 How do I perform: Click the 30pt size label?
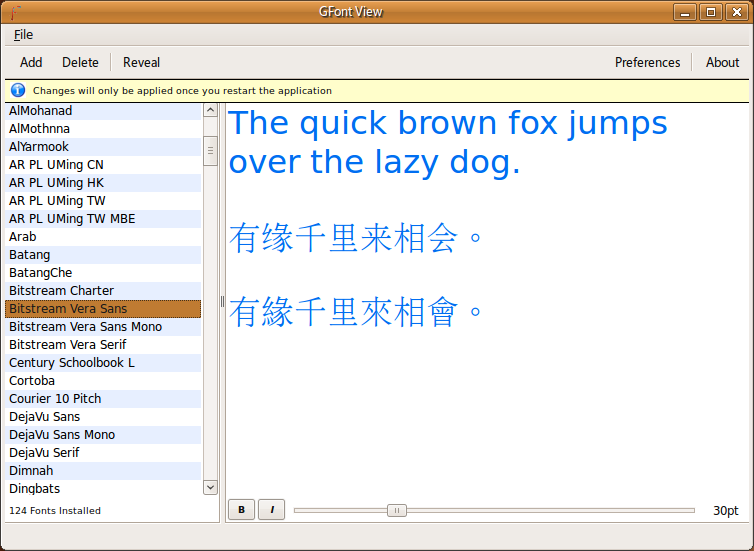coord(726,511)
